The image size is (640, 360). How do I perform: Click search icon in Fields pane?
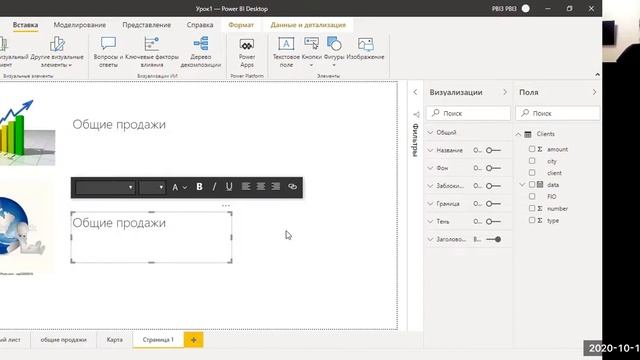click(525, 113)
